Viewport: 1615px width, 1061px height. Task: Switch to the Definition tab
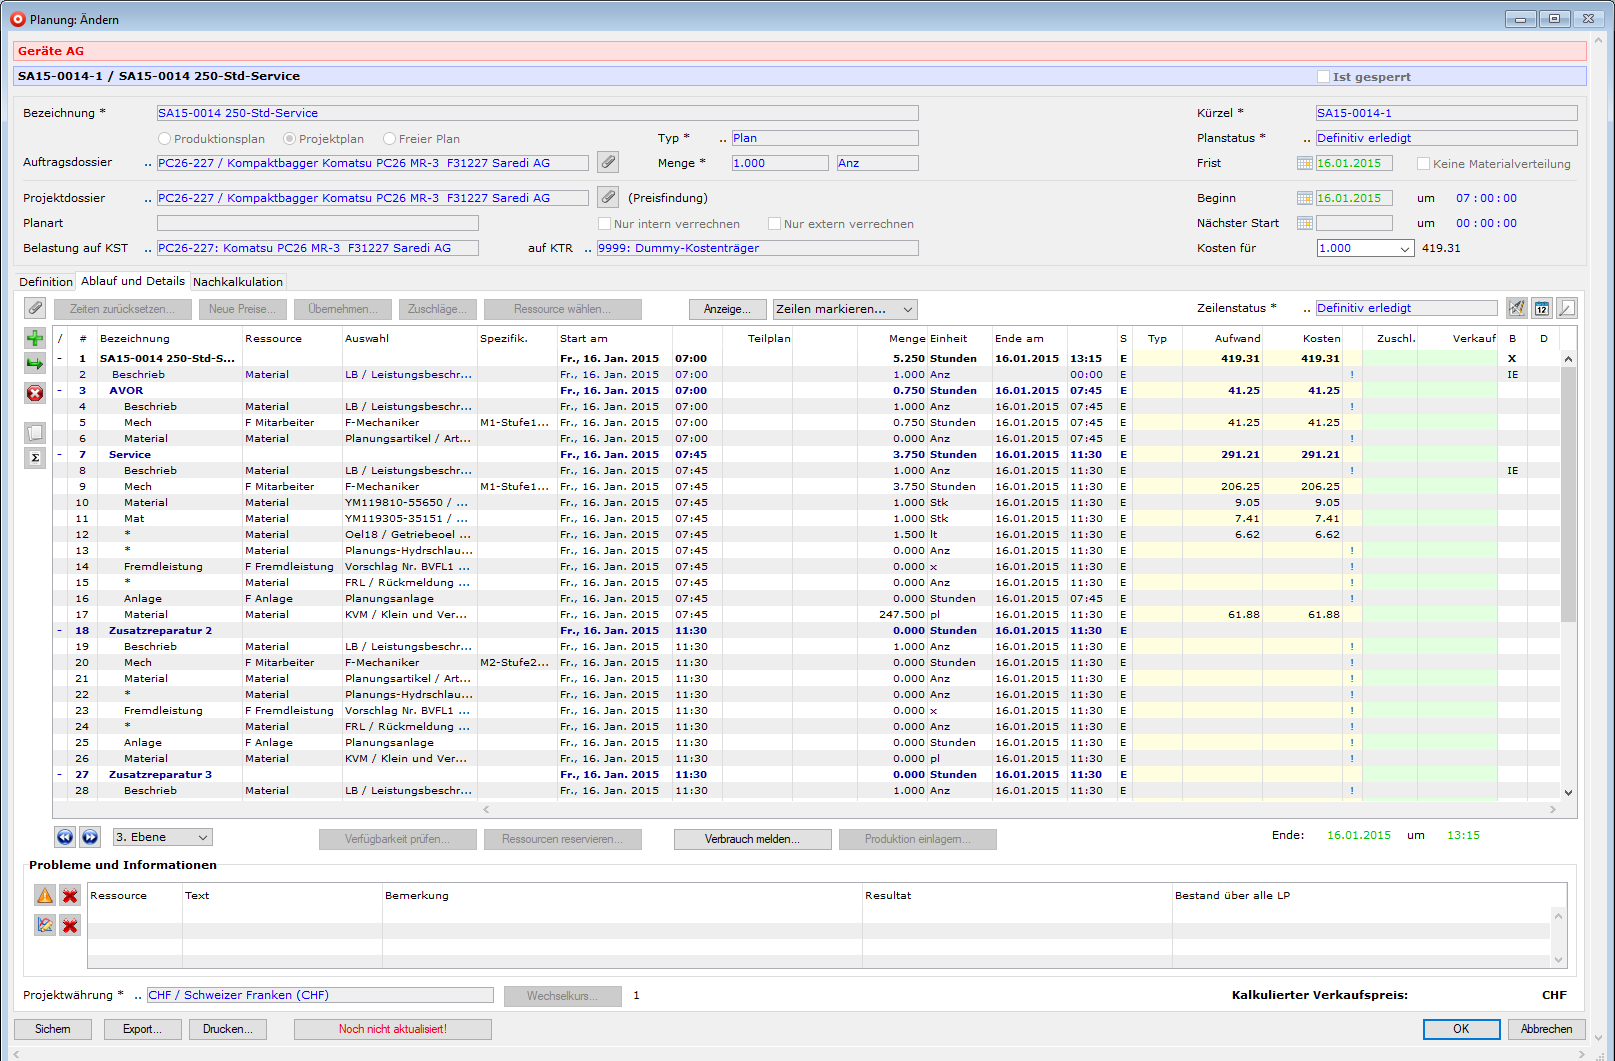click(46, 282)
